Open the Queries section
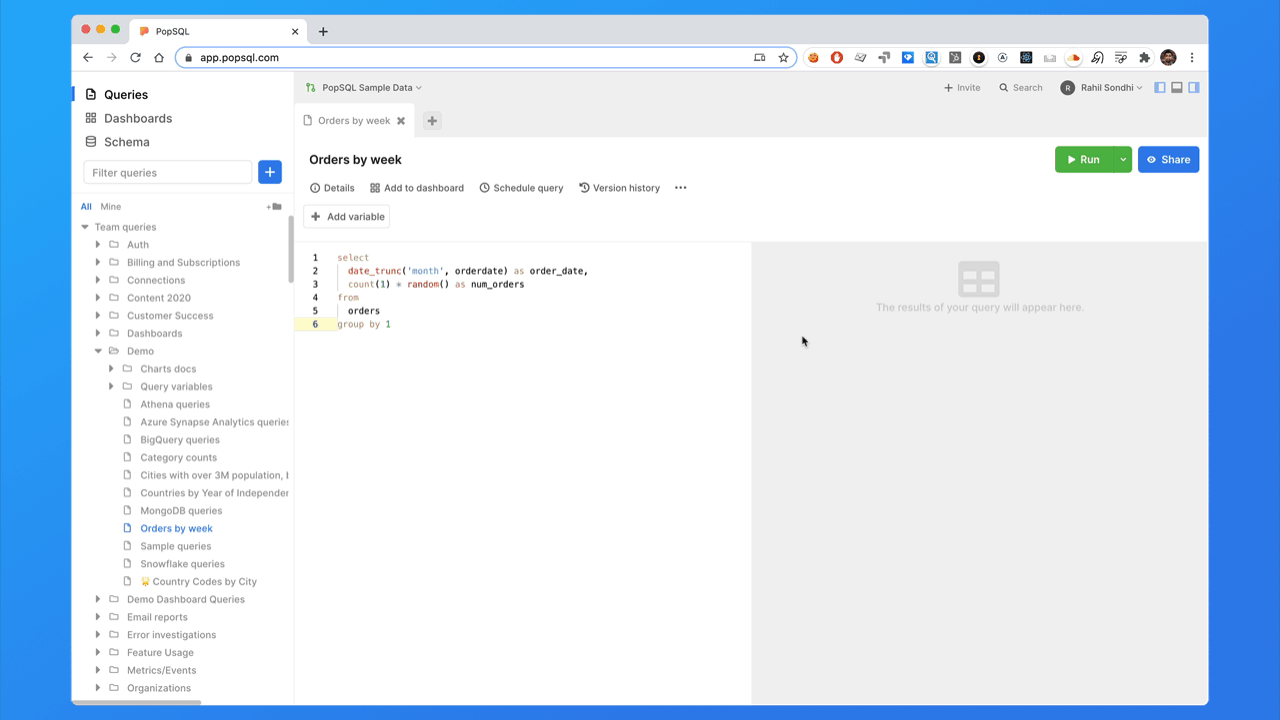 [116, 94]
